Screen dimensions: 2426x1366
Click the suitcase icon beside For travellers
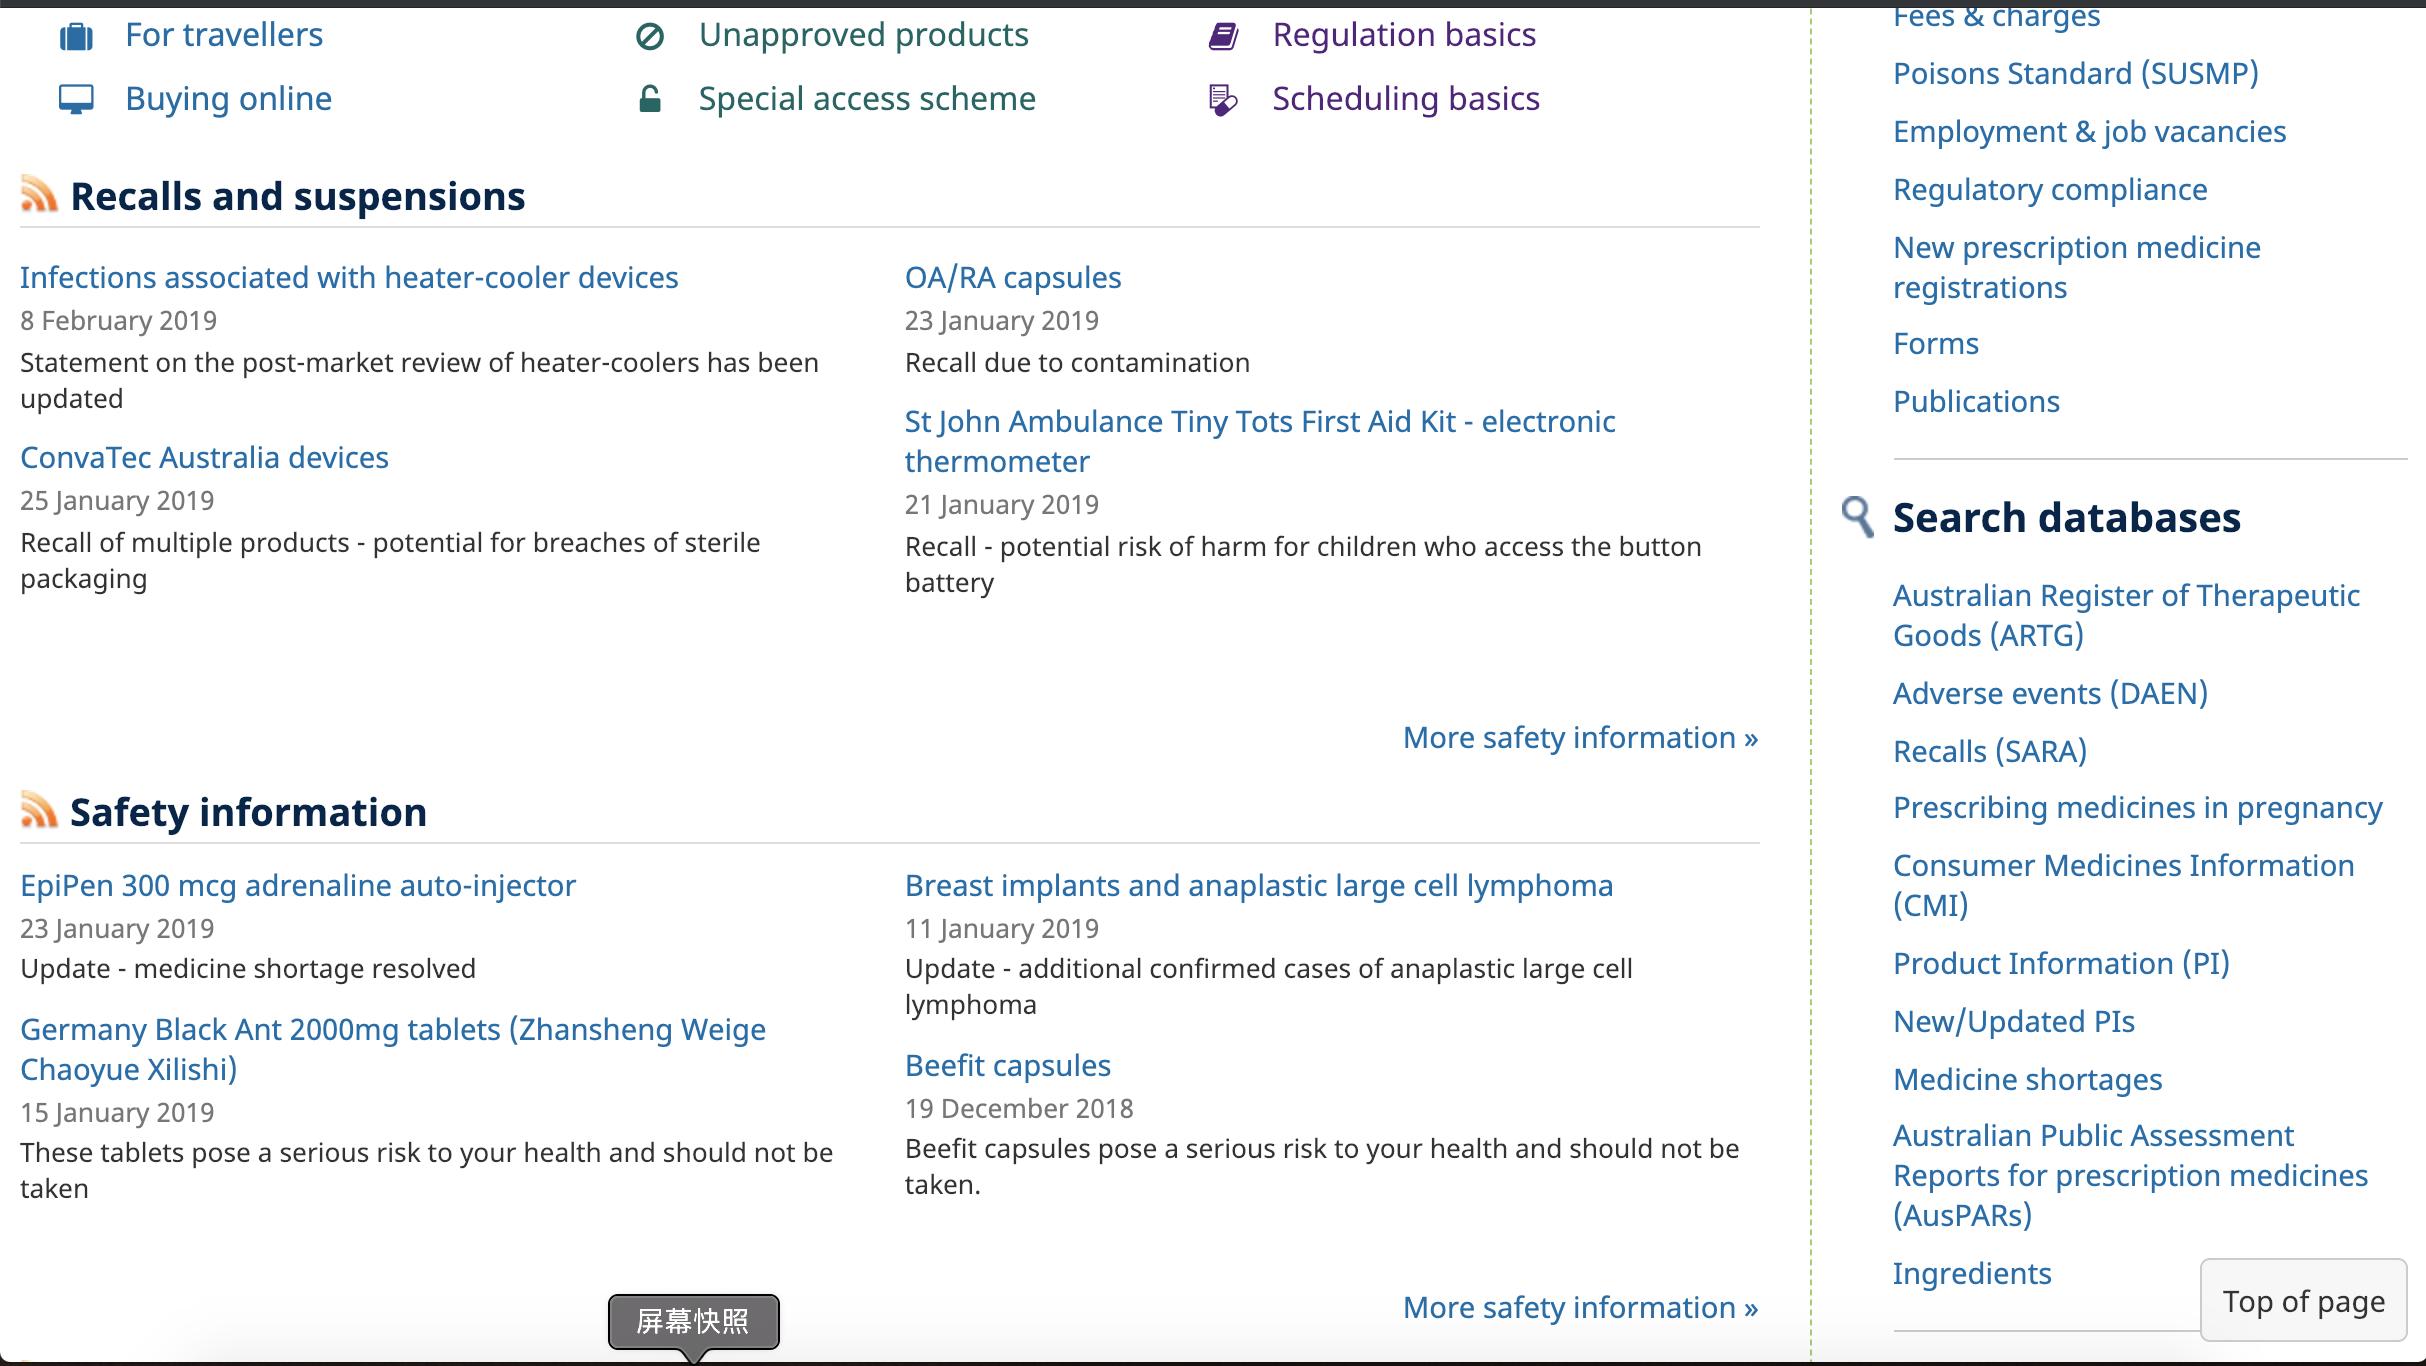pos(76,36)
